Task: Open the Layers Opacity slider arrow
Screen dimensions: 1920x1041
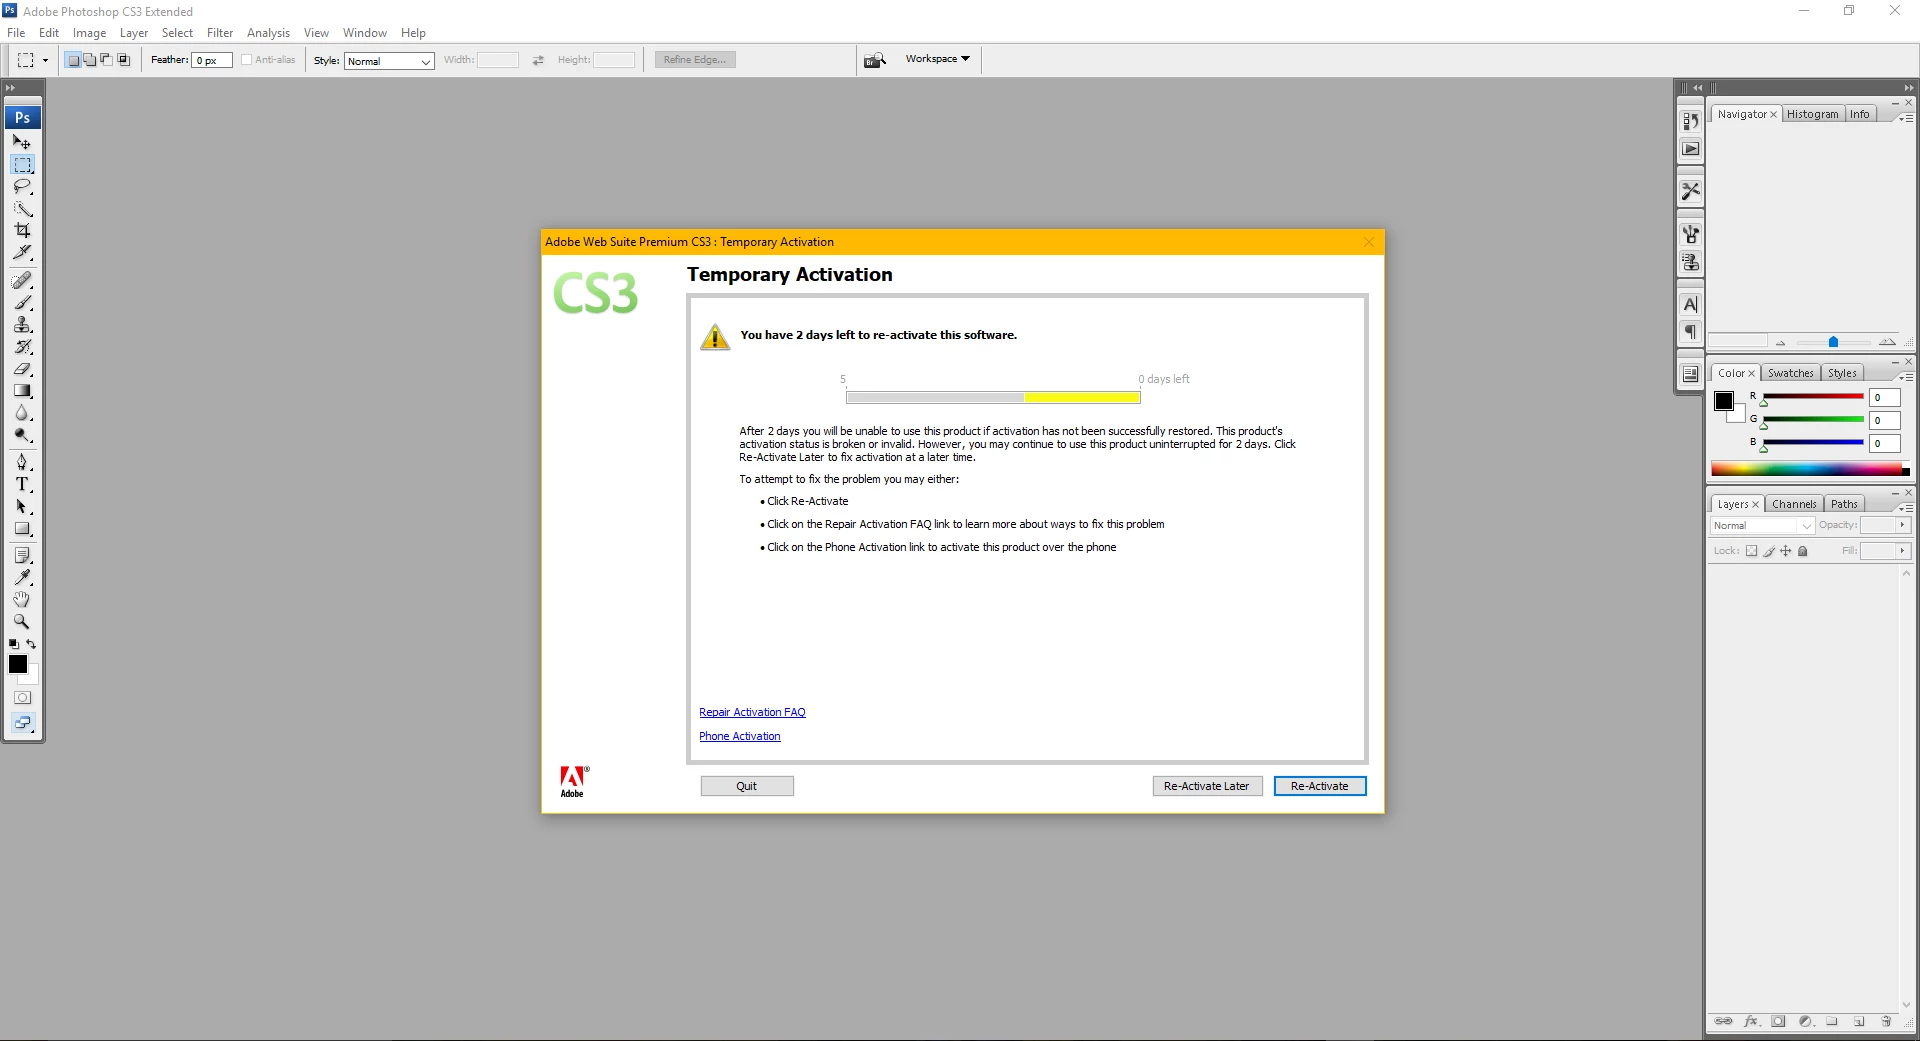Action: (x=1902, y=525)
